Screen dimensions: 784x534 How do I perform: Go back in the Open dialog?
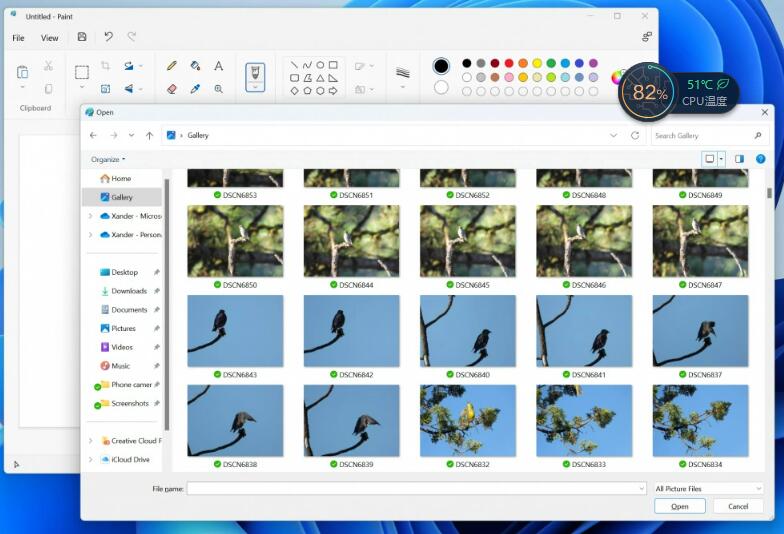click(x=93, y=136)
